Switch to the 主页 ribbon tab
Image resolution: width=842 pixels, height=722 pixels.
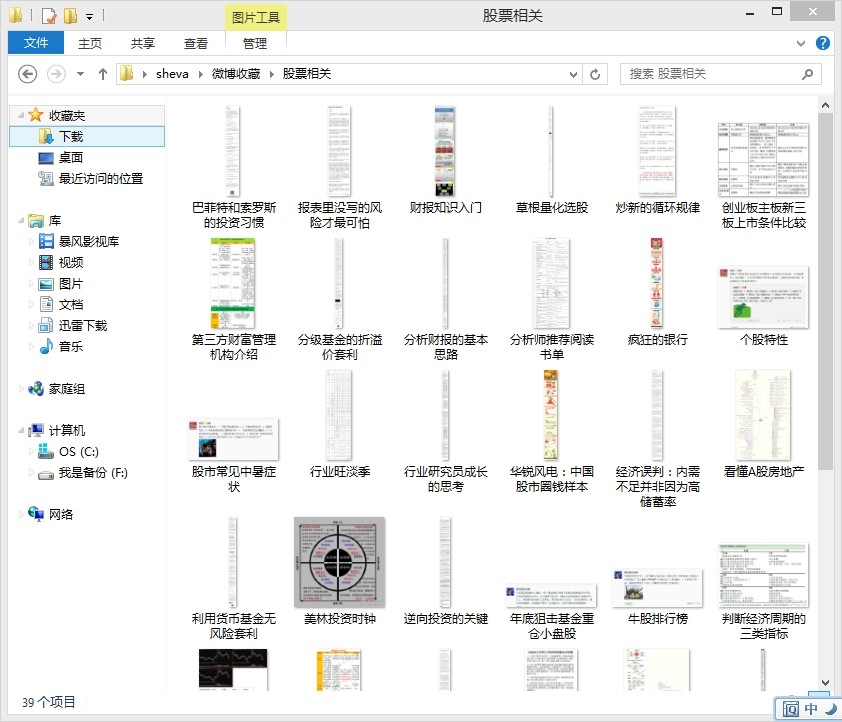tap(90, 43)
